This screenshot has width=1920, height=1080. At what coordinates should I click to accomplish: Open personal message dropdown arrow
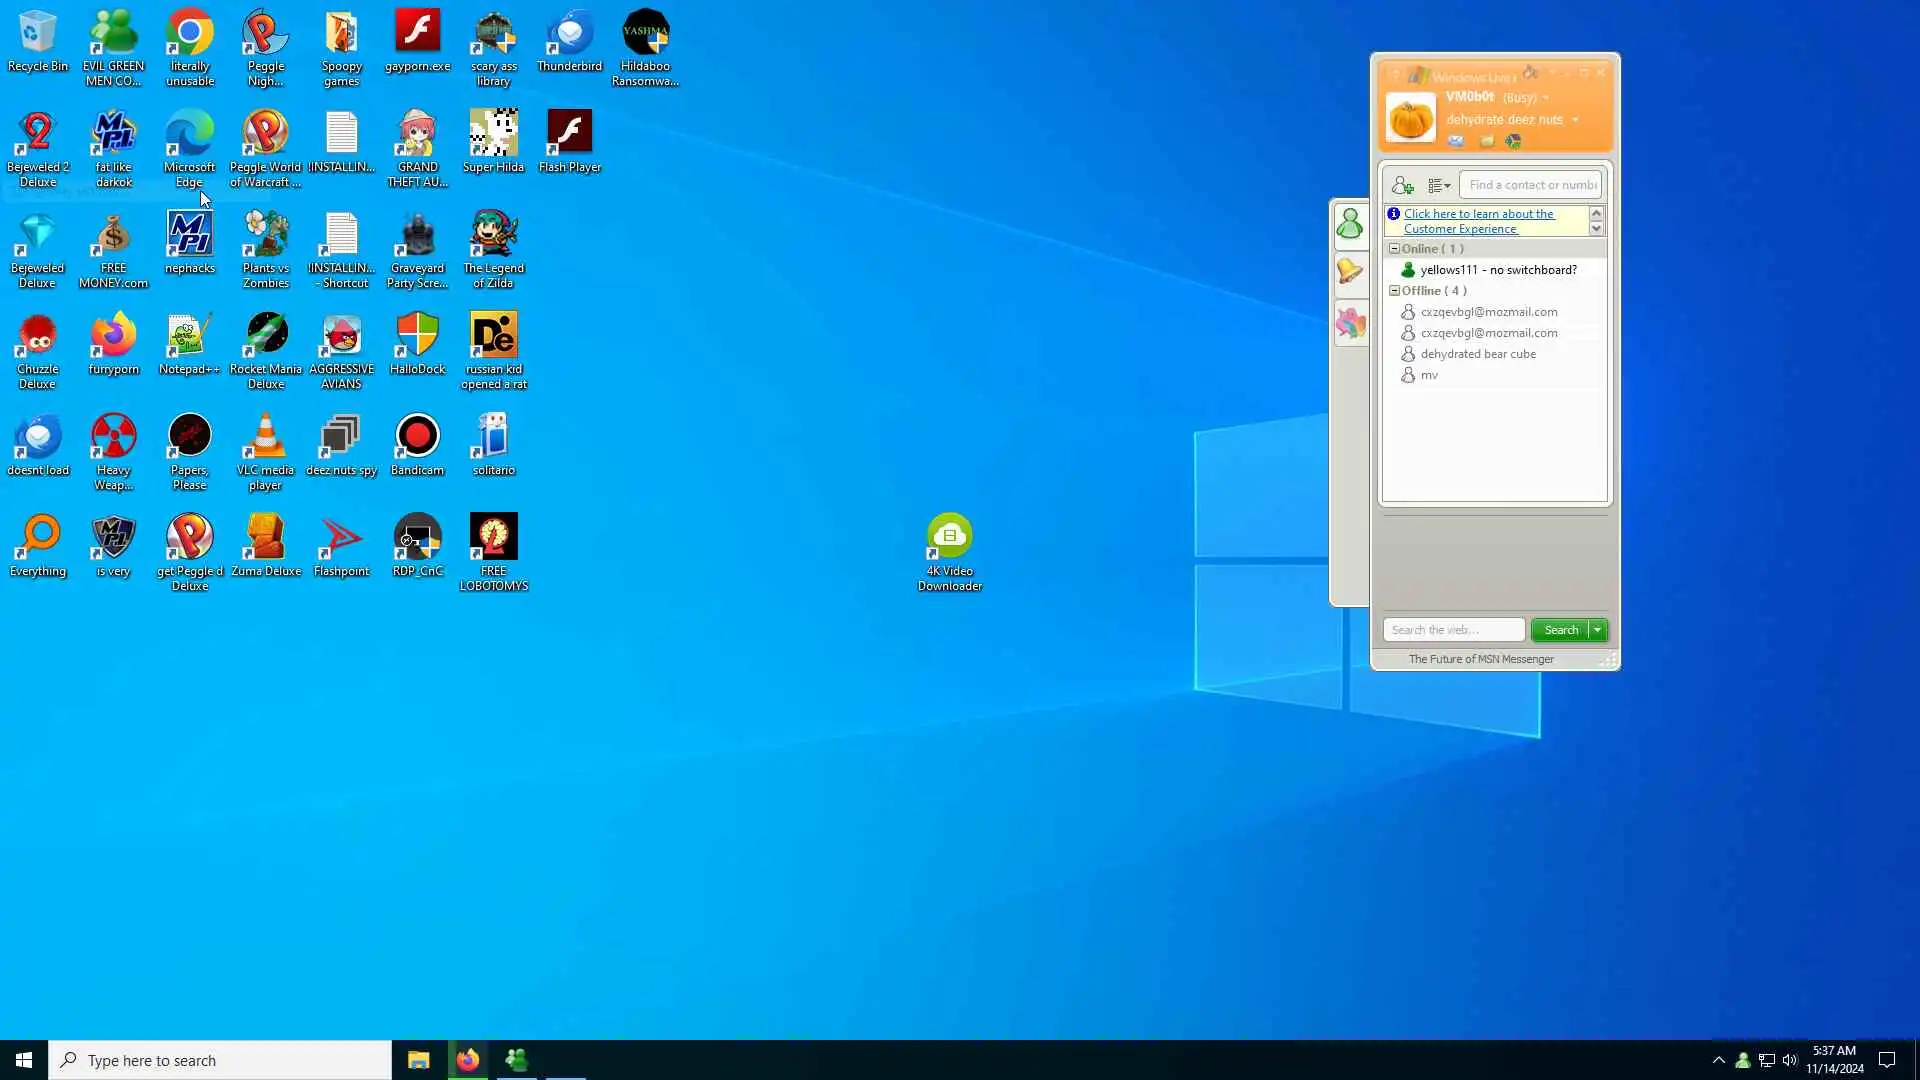click(1576, 120)
